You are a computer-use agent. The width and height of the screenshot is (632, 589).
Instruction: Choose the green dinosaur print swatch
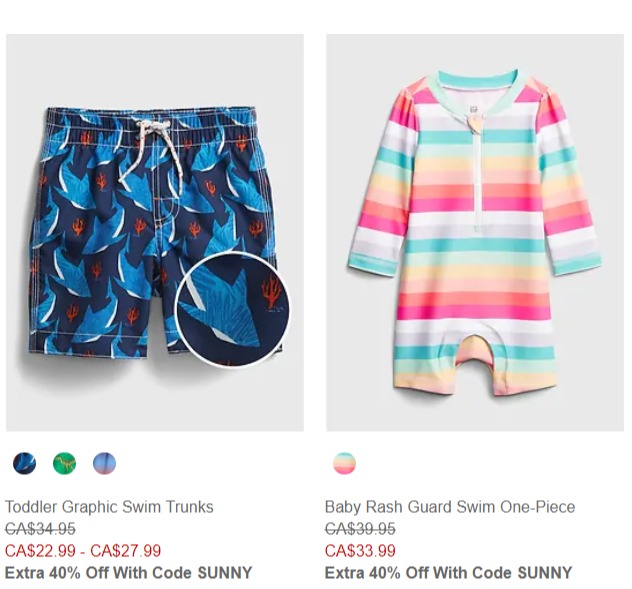coord(64,463)
